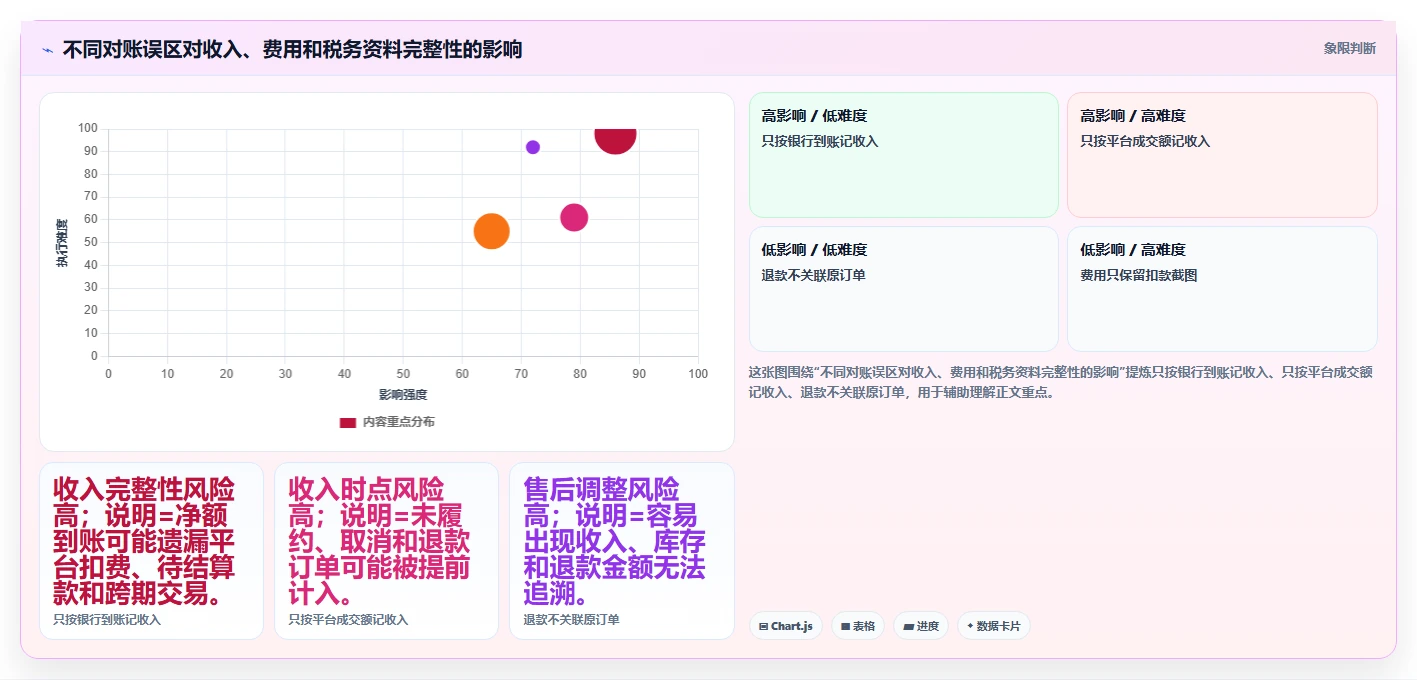Click the icon inside the 进度 chip
Viewport: 1417px width, 680px height.
point(908,627)
